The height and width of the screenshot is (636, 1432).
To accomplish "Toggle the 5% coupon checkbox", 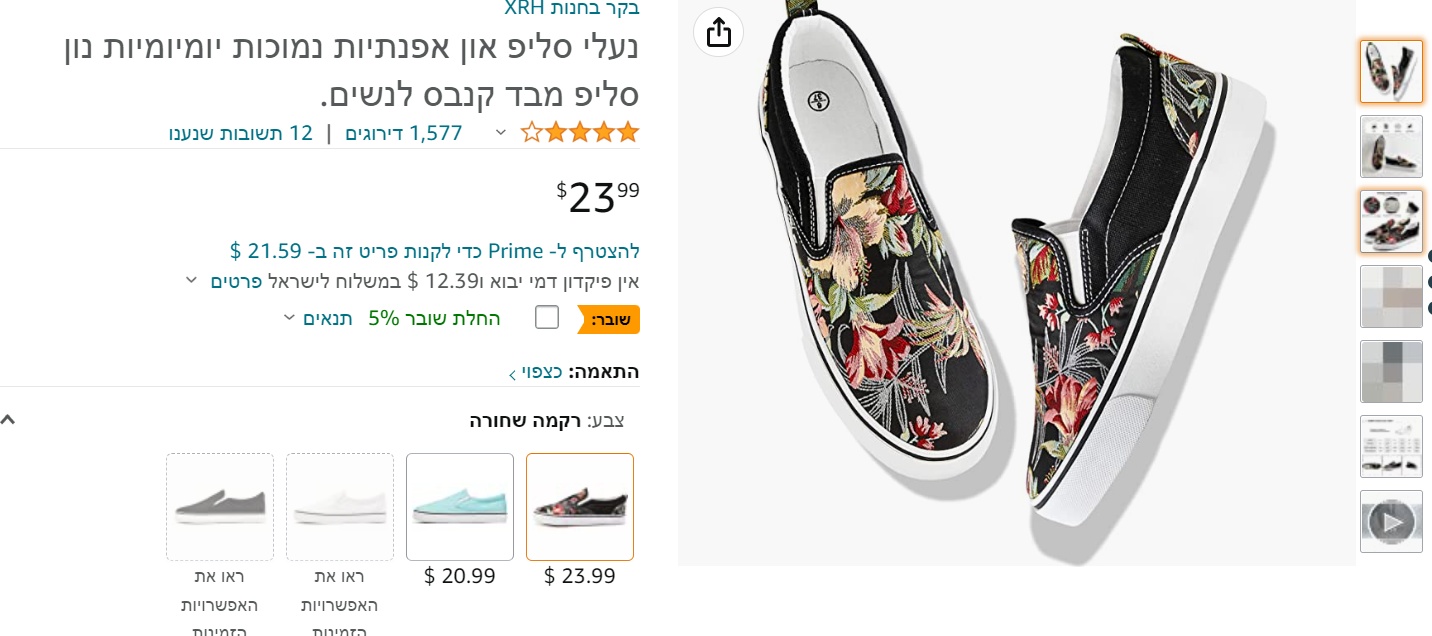I will (547, 318).
